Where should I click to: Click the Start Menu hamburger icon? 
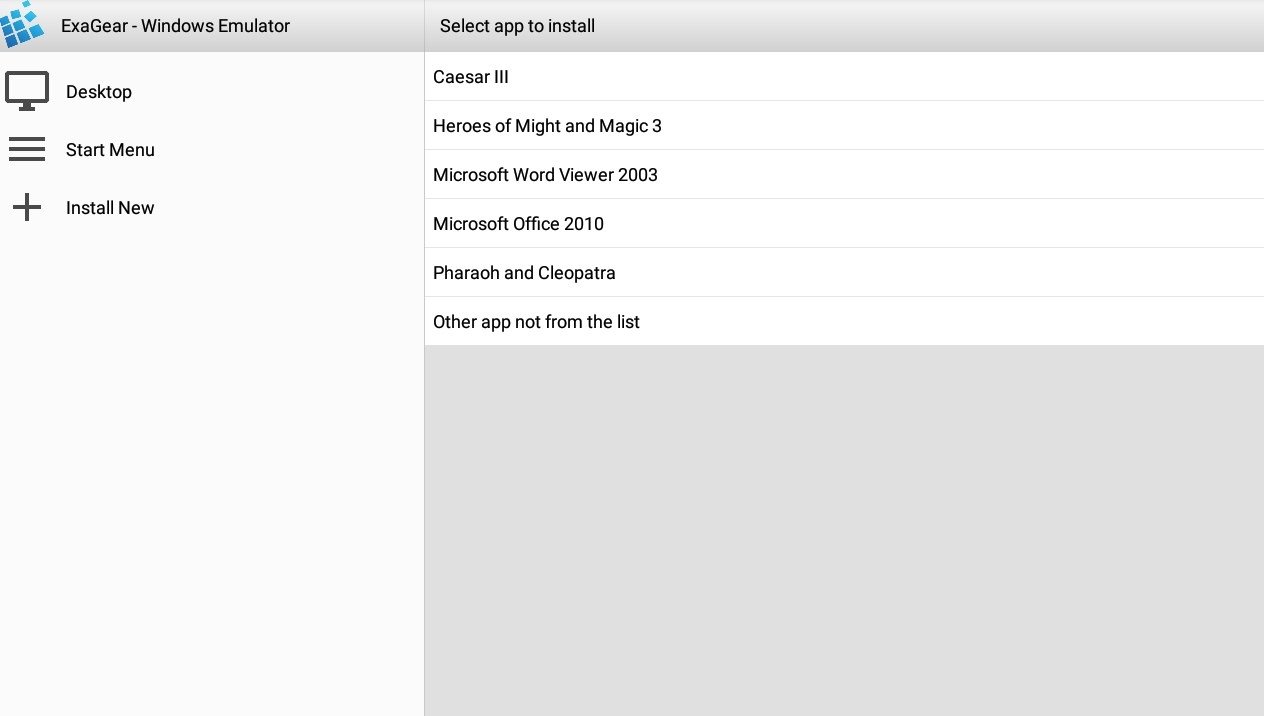point(27,150)
